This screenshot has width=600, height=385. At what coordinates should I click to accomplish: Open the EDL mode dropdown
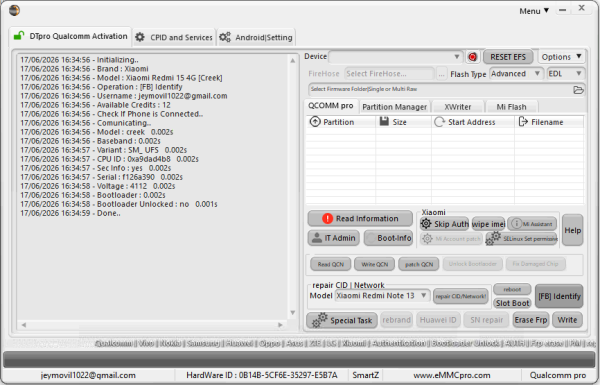pyautogui.click(x=565, y=73)
